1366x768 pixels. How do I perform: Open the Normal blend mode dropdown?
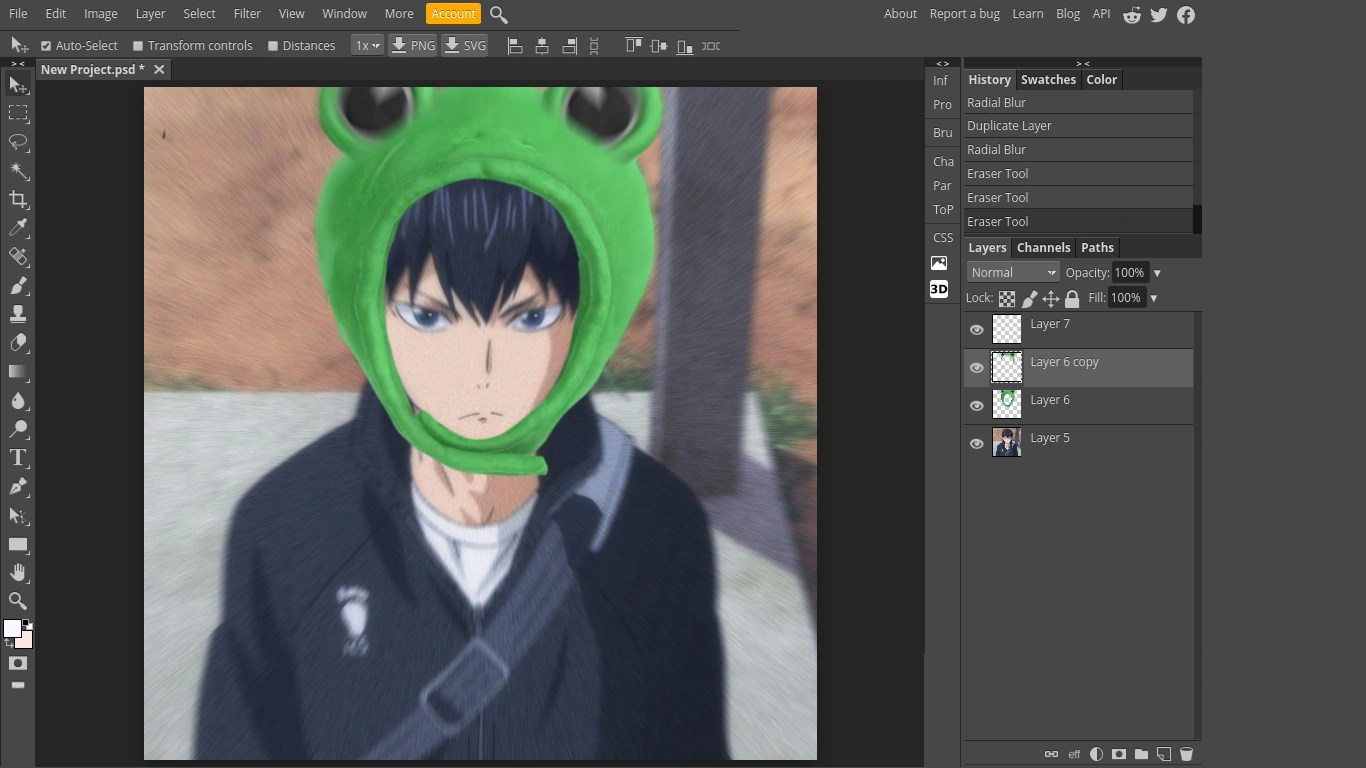pyautogui.click(x=1013, y=272)
